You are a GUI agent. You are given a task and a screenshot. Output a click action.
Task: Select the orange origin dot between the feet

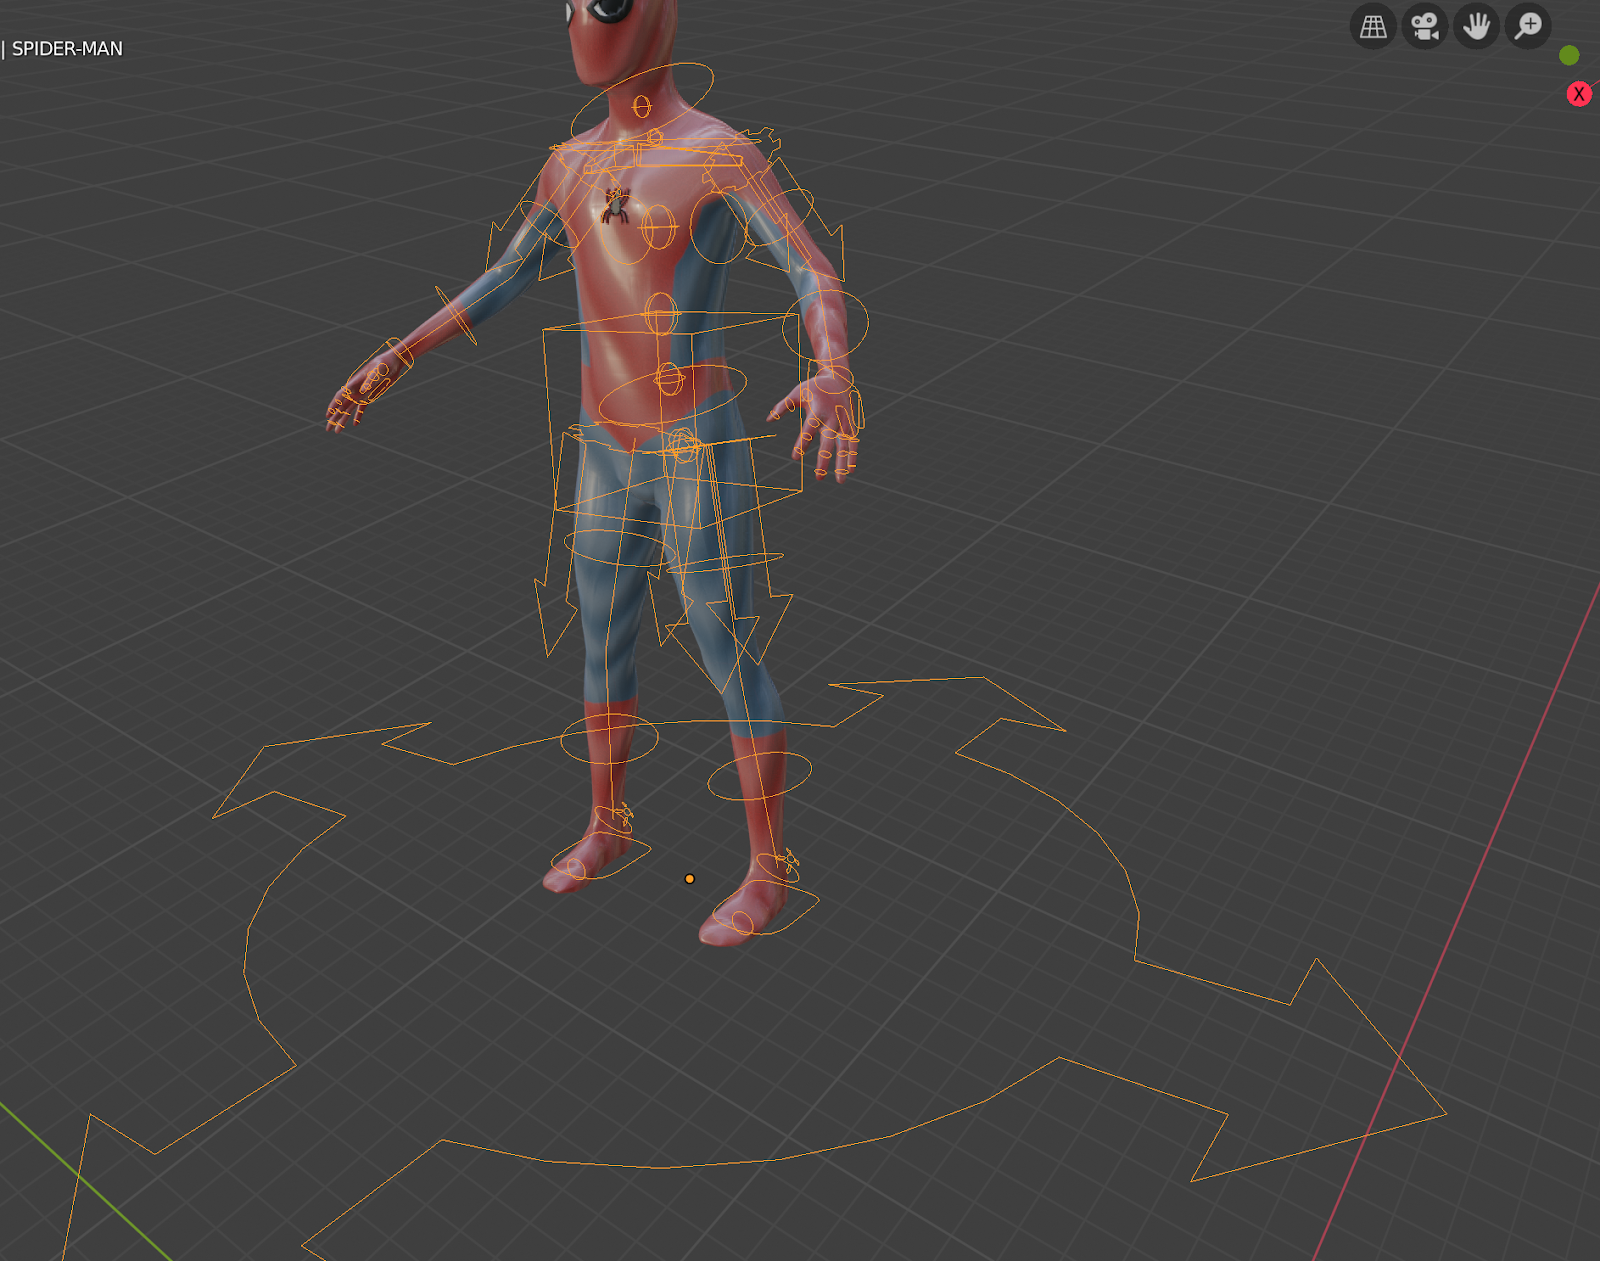click(x=689, y=879)
